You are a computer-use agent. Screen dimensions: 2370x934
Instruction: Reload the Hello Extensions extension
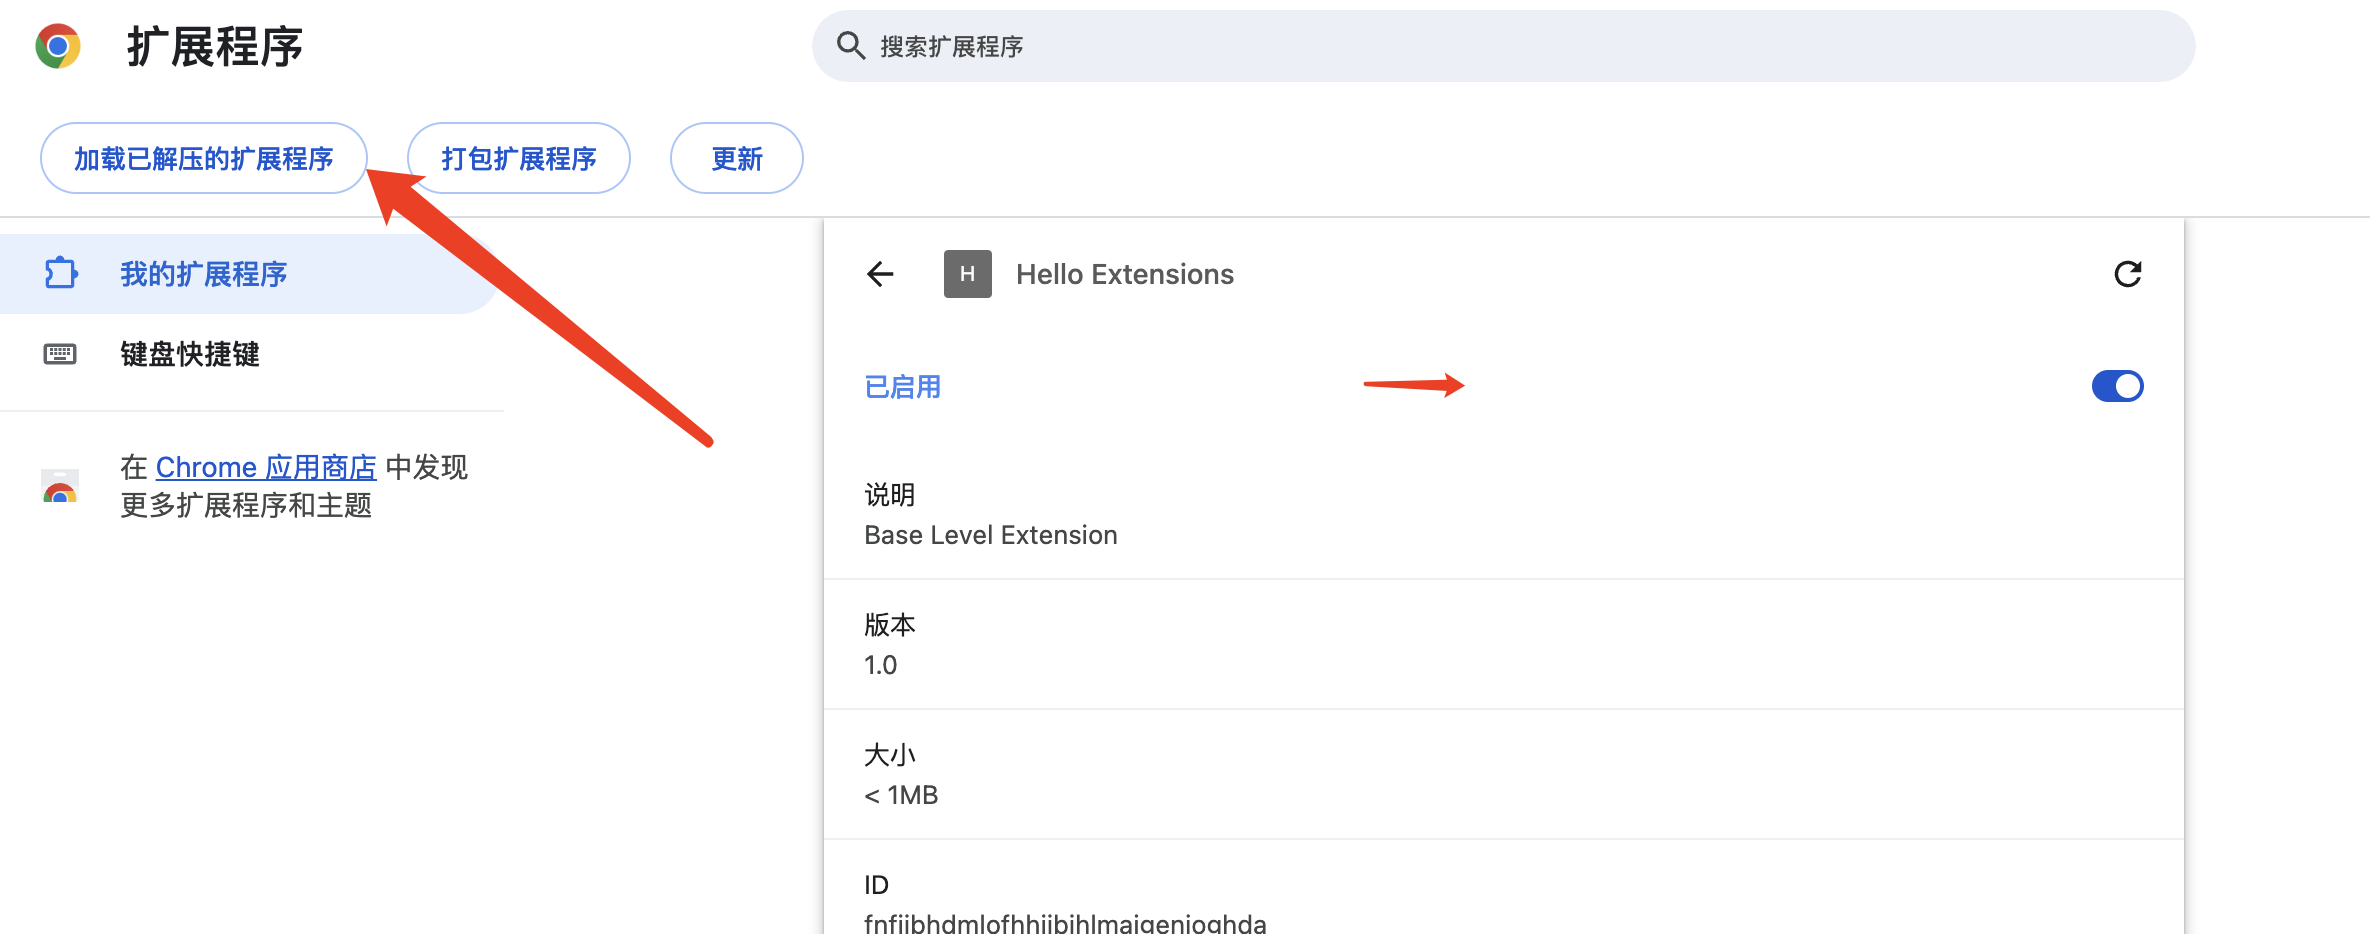pos(2127,274)
